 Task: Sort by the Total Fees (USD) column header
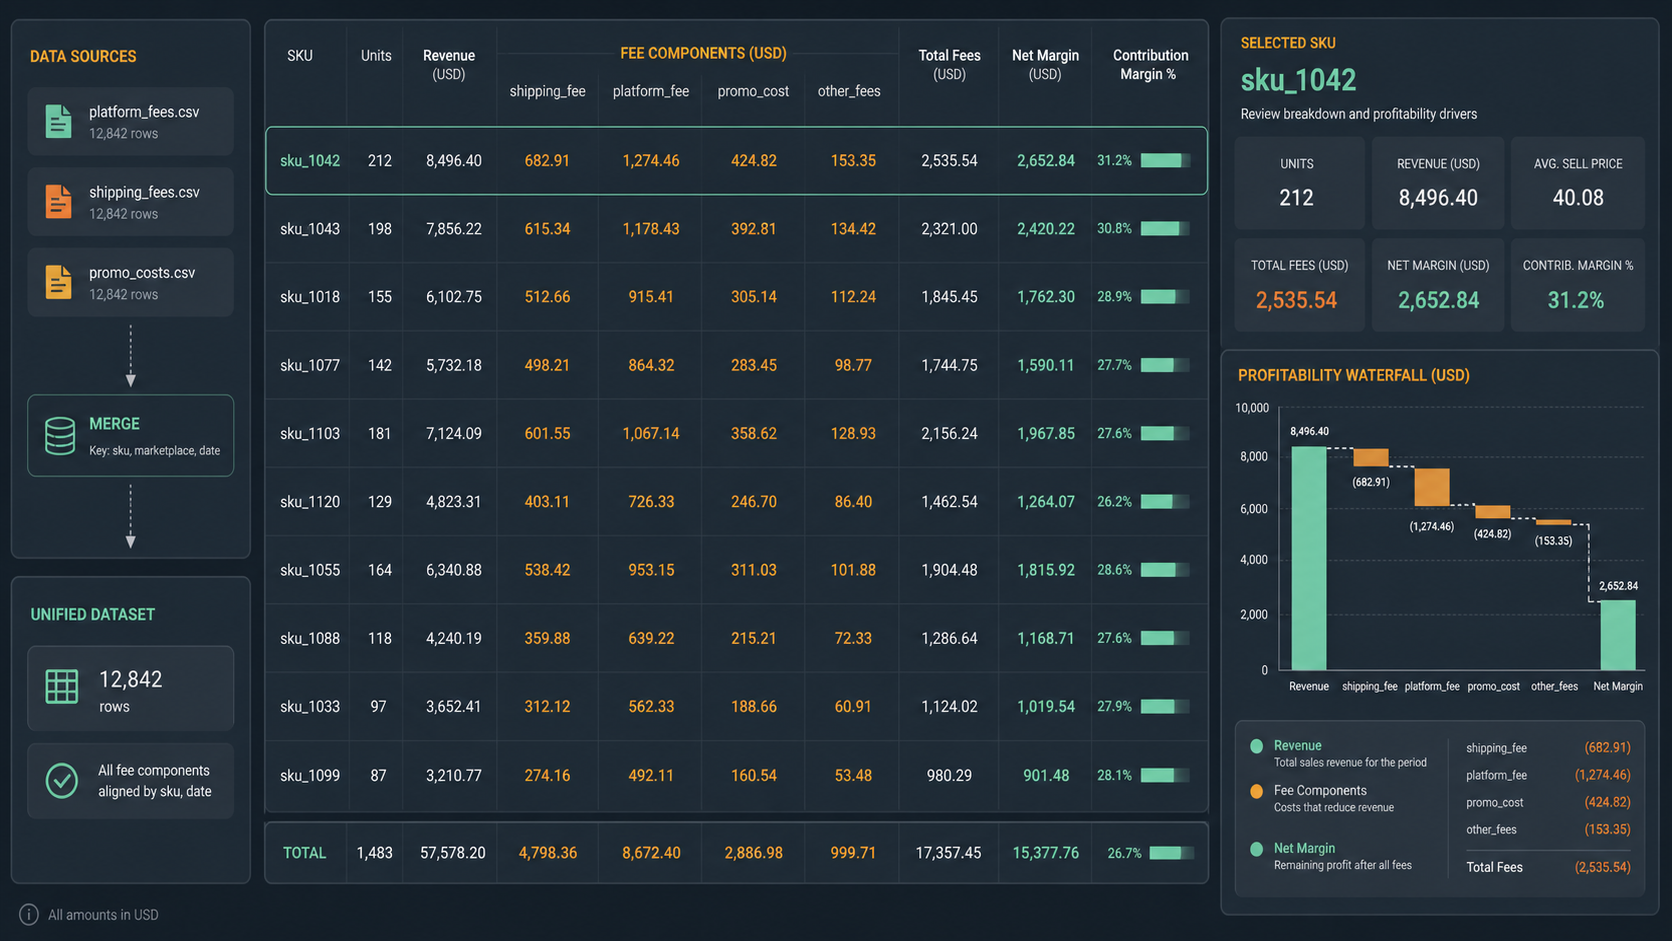pos(949,65)
